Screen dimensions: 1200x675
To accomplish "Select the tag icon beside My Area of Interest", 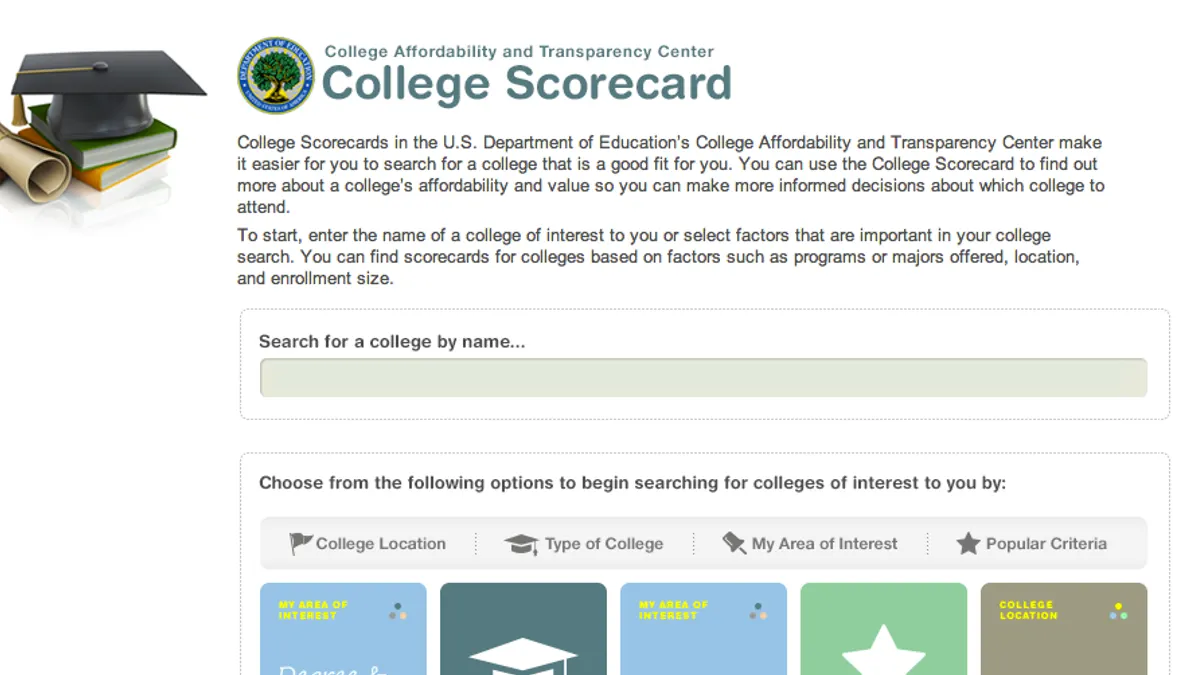I will click(x=734, y=543).
